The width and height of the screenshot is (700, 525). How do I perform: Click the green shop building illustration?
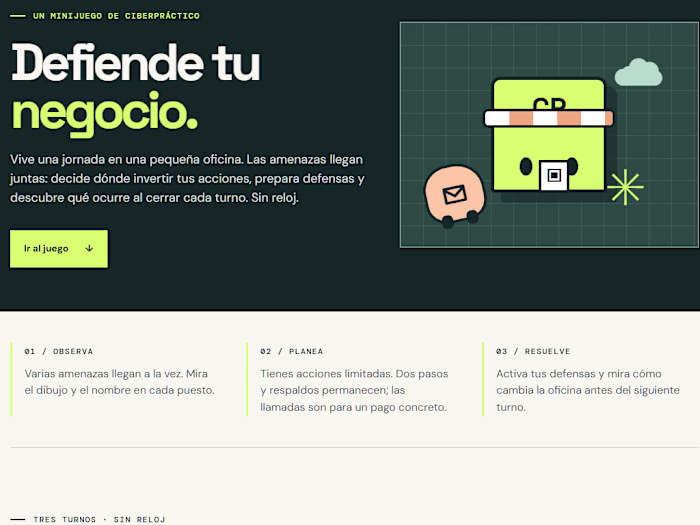(x=549, y=136)
